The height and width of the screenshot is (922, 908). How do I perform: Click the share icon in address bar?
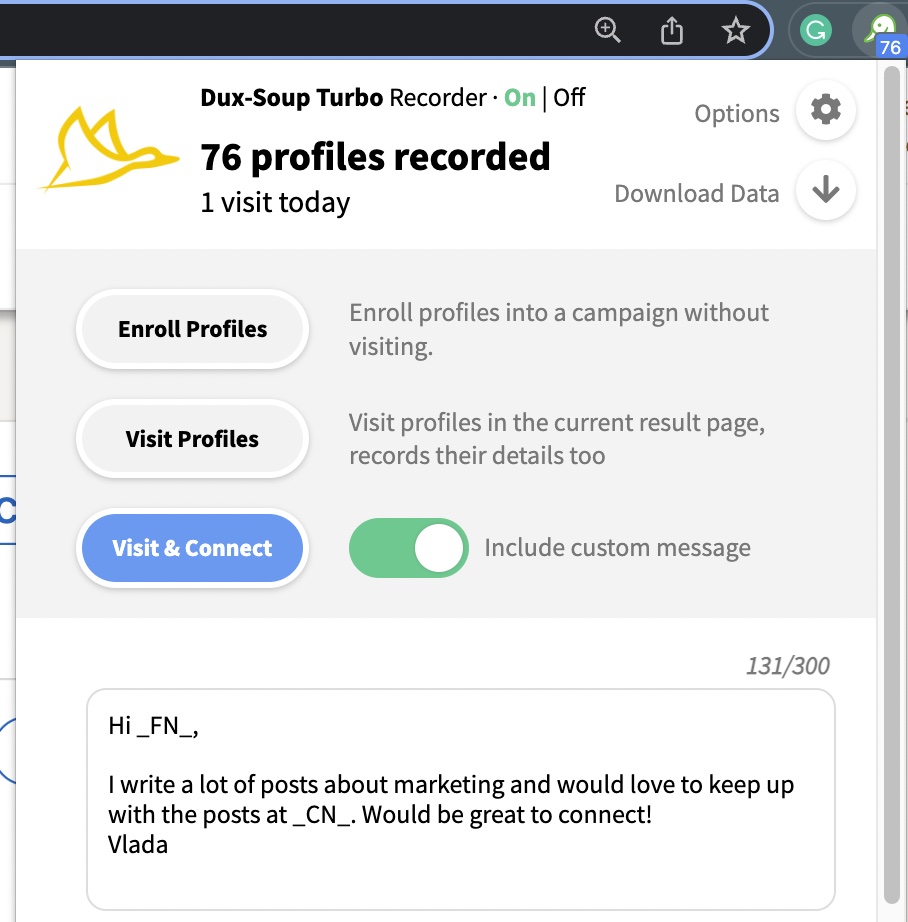coord(672,30)
